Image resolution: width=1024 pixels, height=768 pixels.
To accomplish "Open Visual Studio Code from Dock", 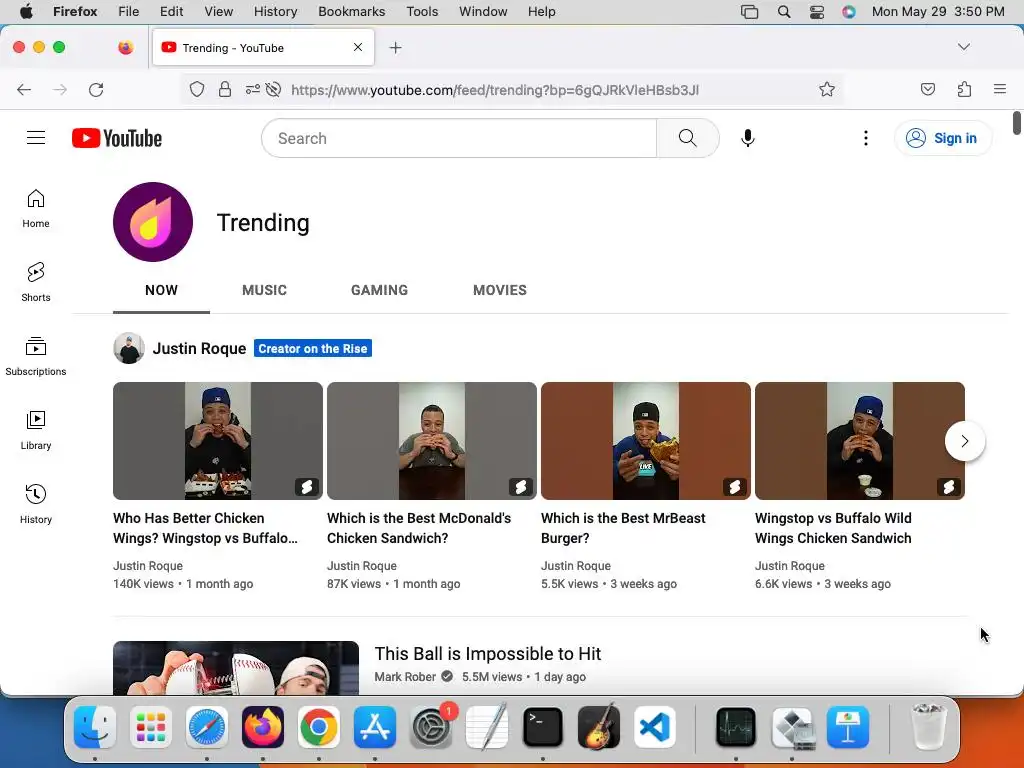I will (654, 727).
